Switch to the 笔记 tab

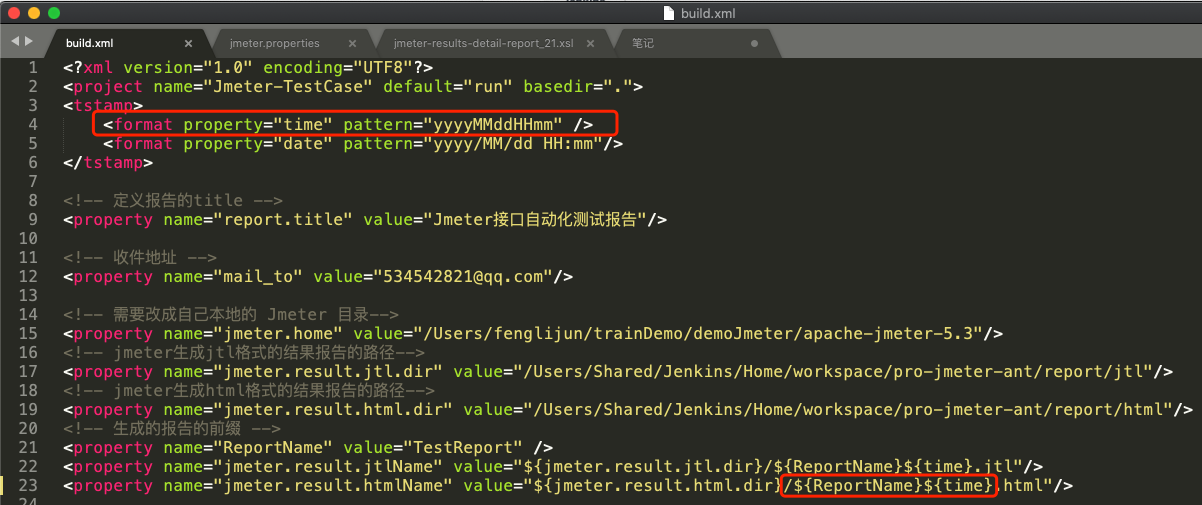pos(643,44)
